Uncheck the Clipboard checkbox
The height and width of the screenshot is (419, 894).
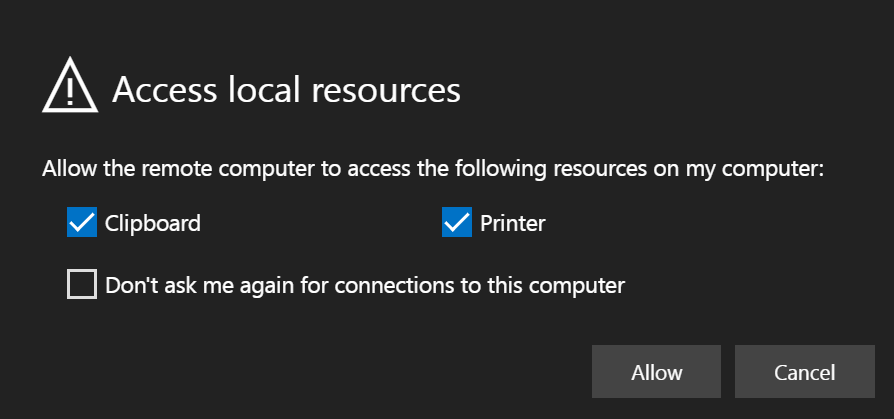(81, 222)
